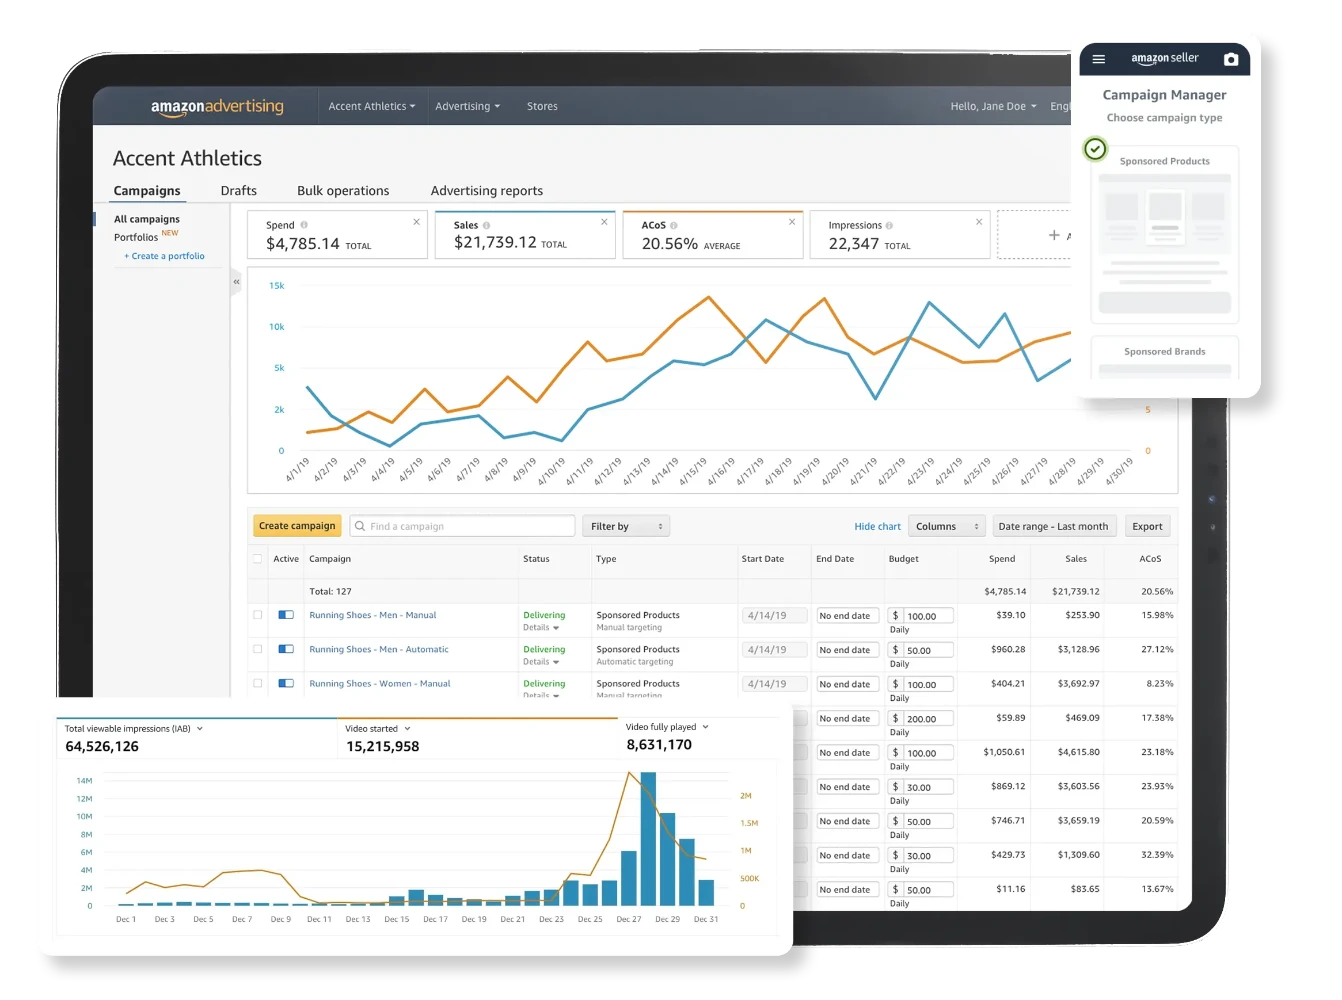Click the Dec 27 bar in impressions chart
Viewport: 1342px width, 1000px height.
pos(629,878)
